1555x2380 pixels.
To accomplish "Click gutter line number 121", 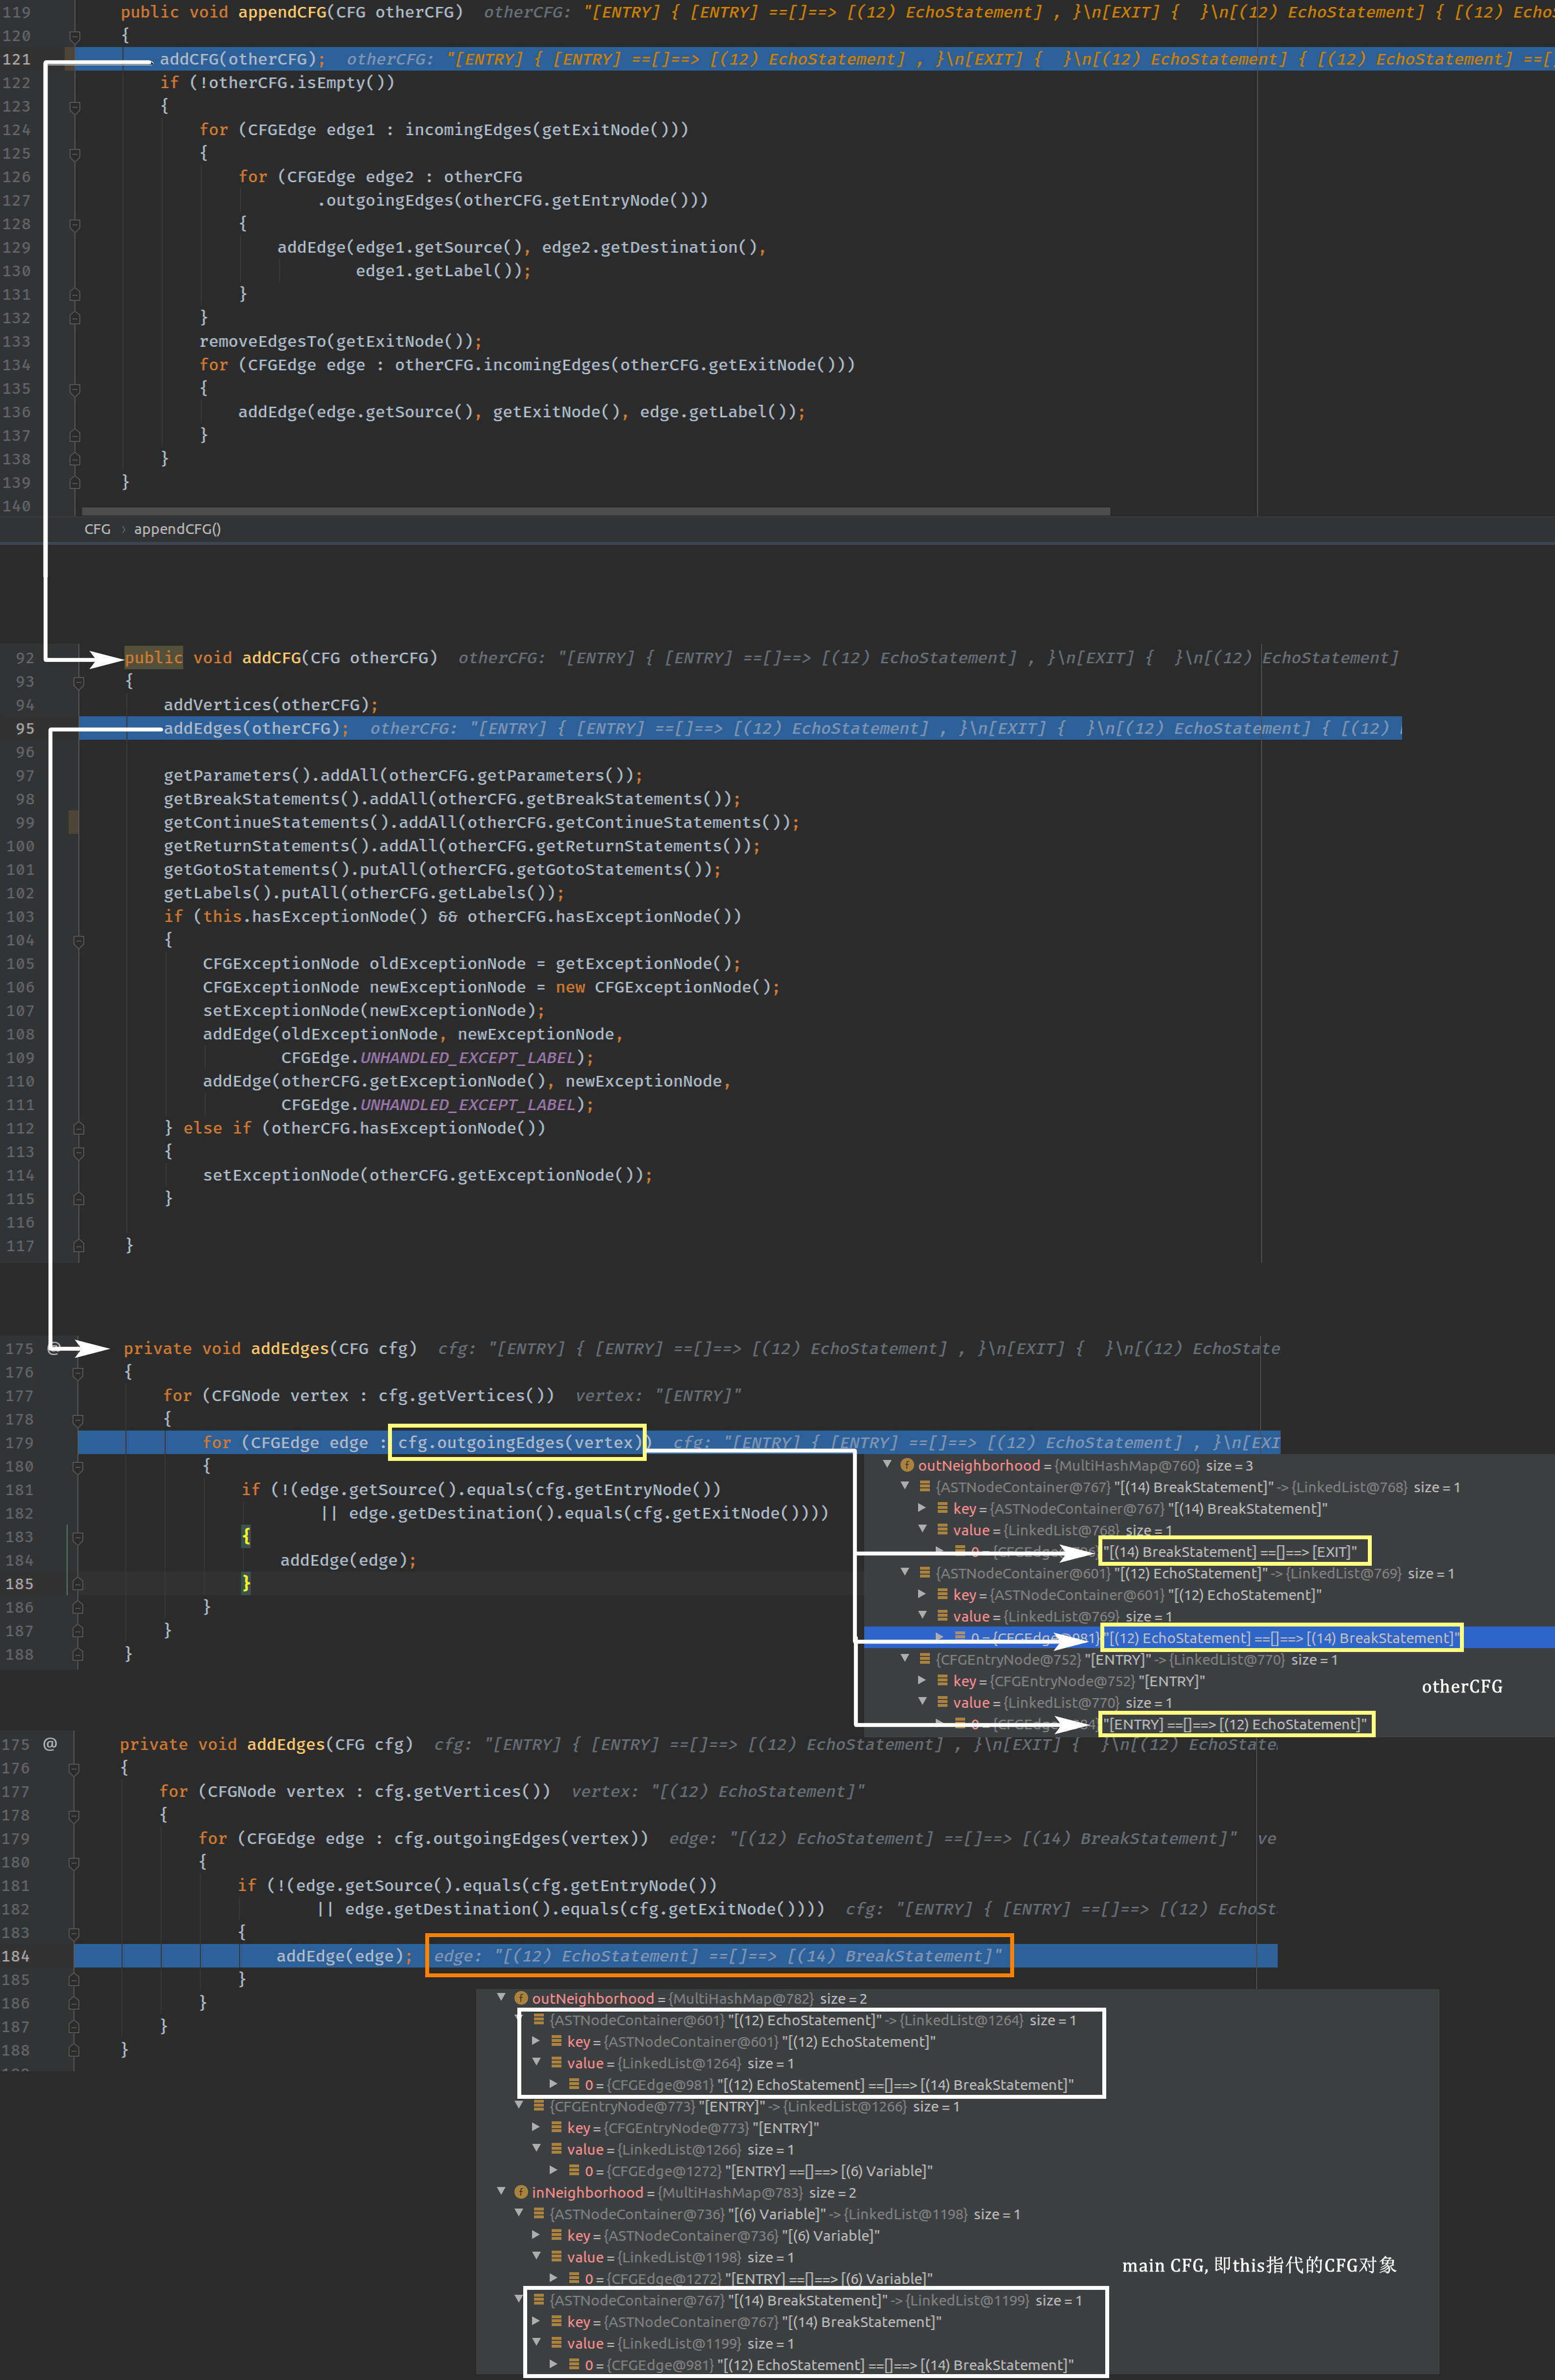I will [x=16, y=59].
